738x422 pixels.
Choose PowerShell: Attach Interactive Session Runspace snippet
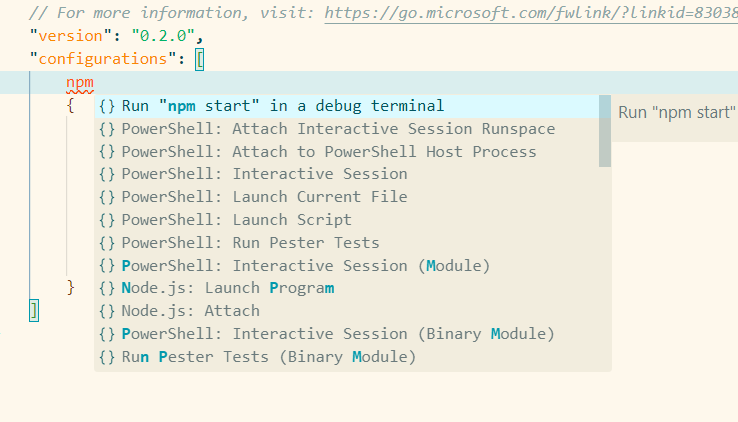[347, 129]
